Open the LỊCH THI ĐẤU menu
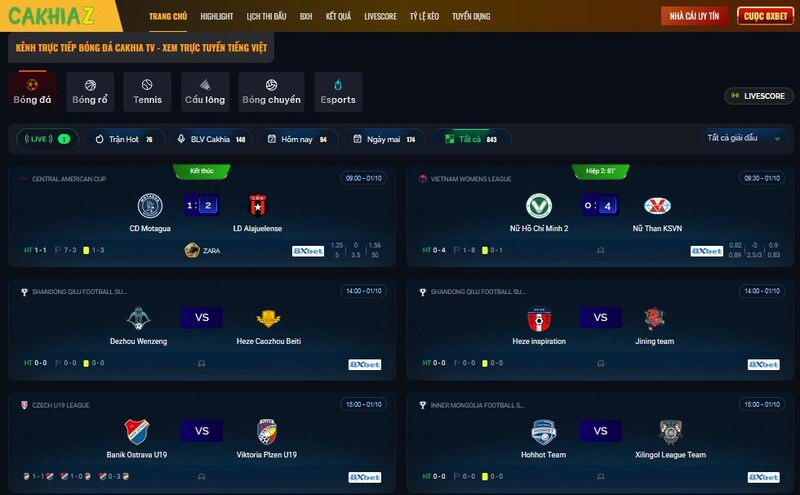 (266, 16)
